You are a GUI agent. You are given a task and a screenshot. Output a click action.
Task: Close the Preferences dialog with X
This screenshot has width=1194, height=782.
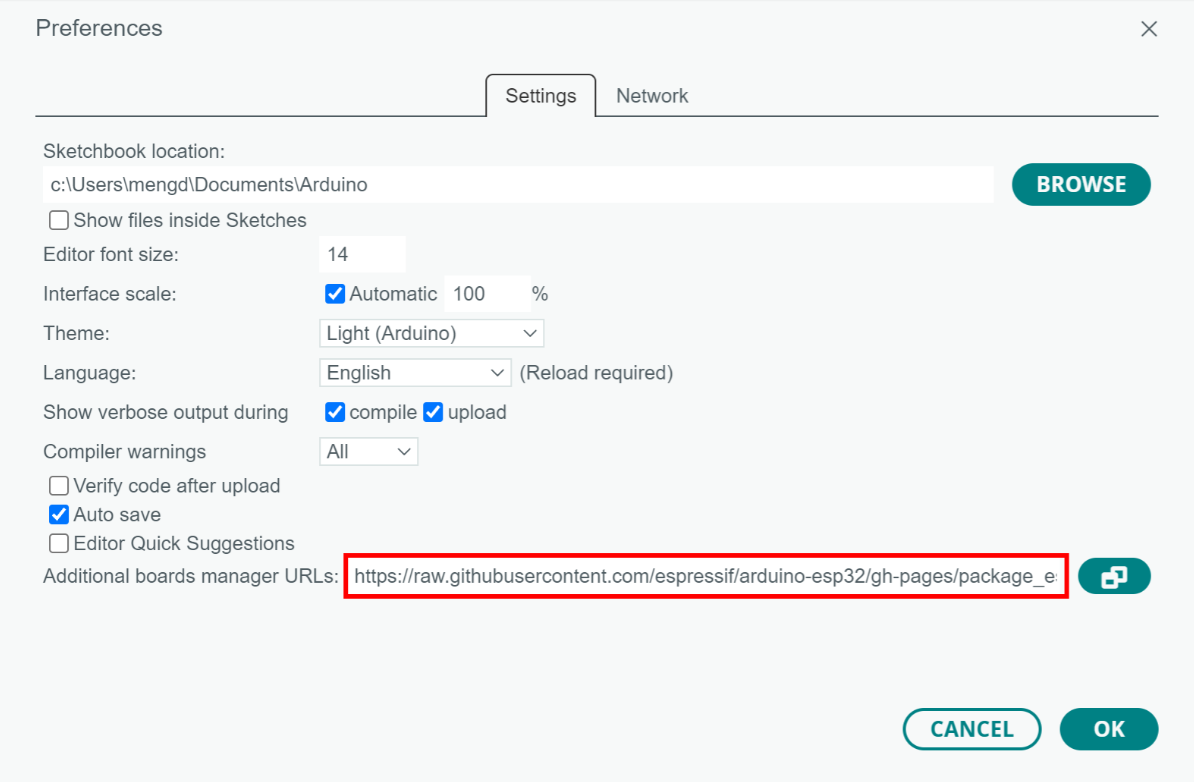(x=1149, y=29)
